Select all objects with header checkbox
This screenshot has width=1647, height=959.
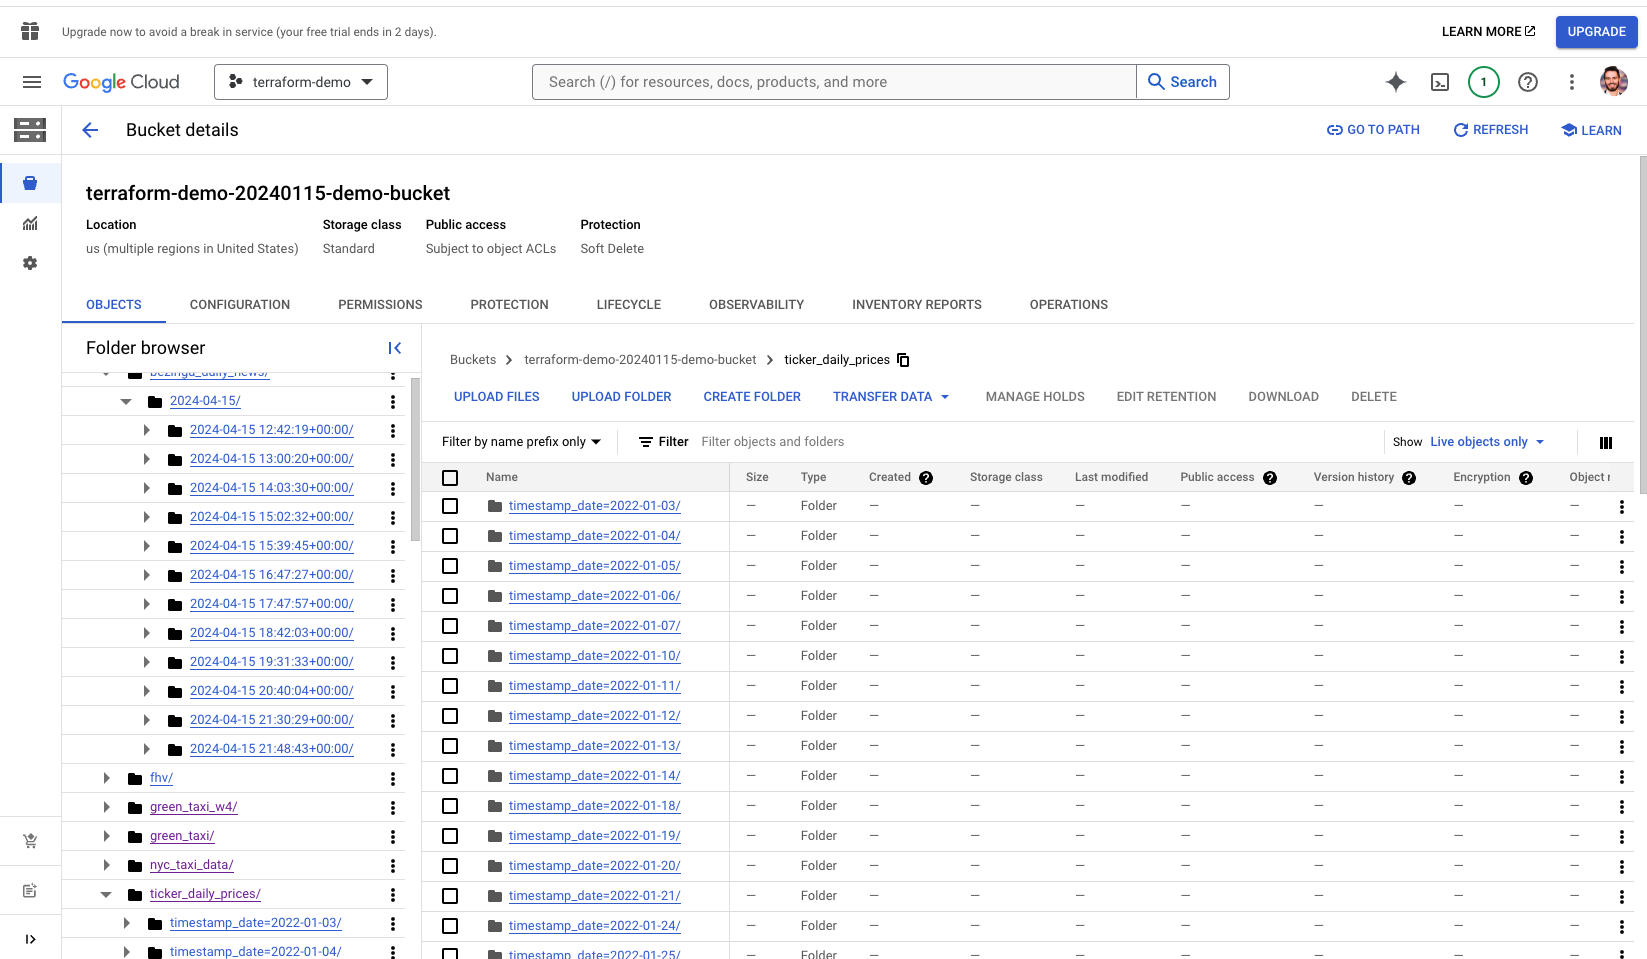[x=450, y=478]
